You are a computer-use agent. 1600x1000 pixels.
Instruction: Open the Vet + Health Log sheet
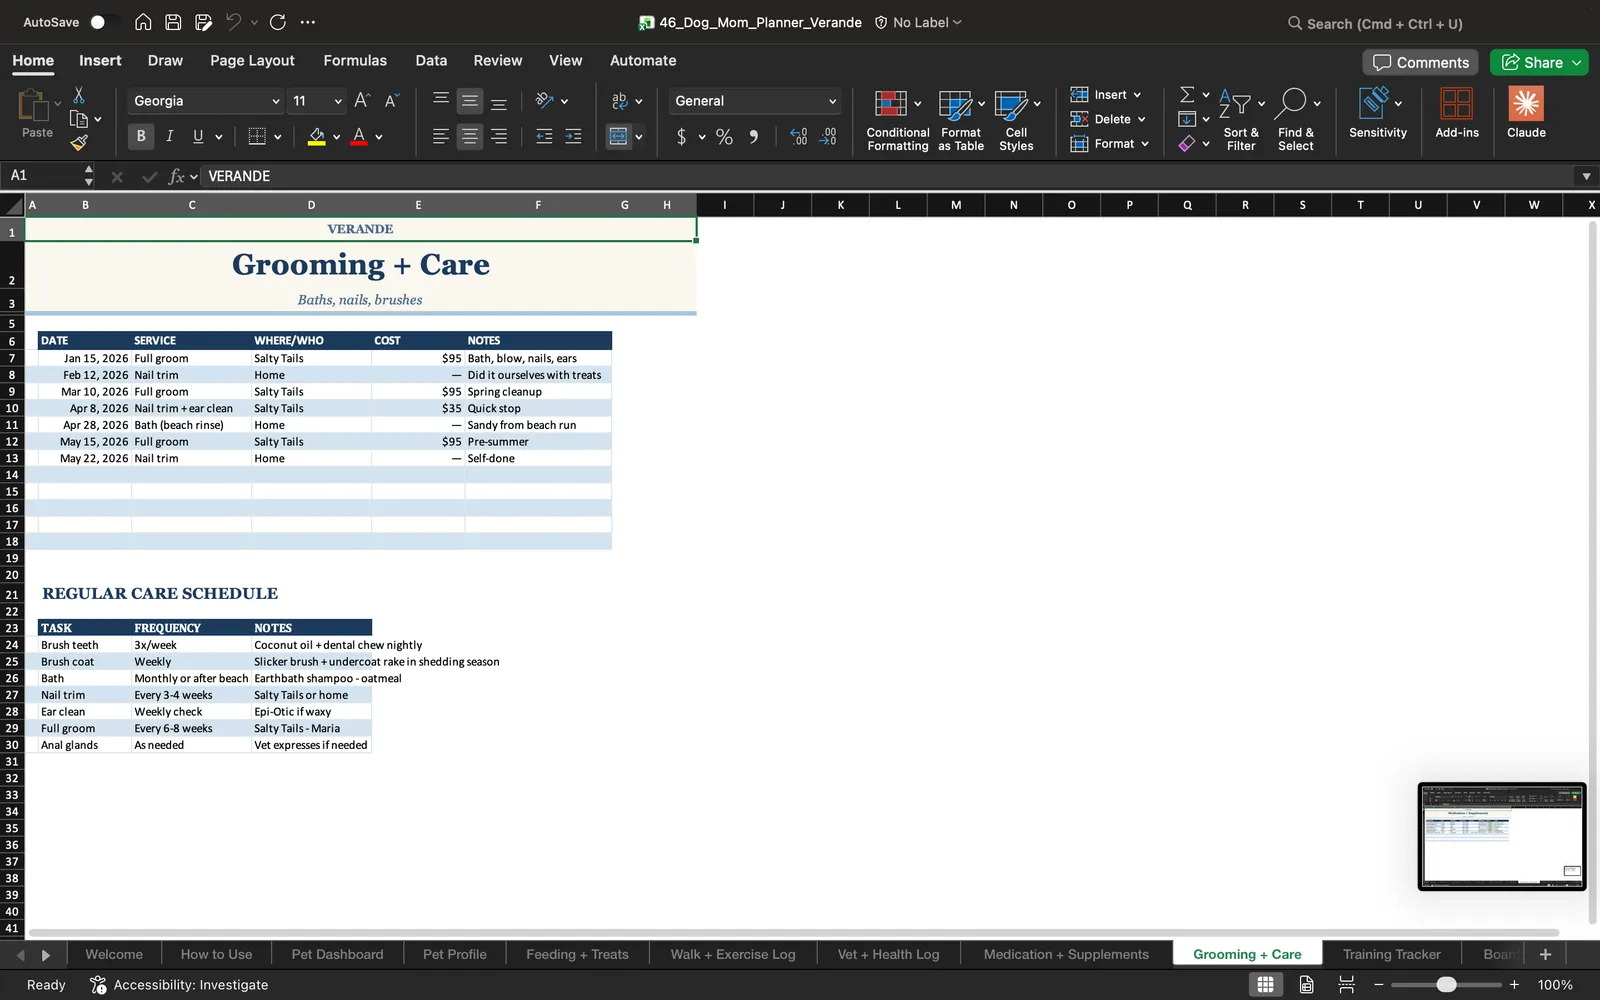click(x=888, y=954)
